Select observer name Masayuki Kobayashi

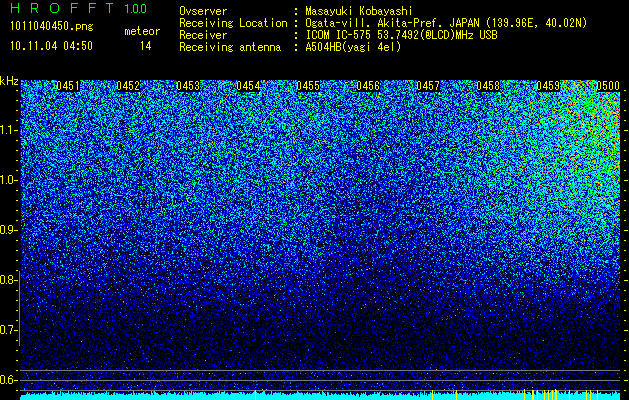pyautogui.click(x=359, y=11)
